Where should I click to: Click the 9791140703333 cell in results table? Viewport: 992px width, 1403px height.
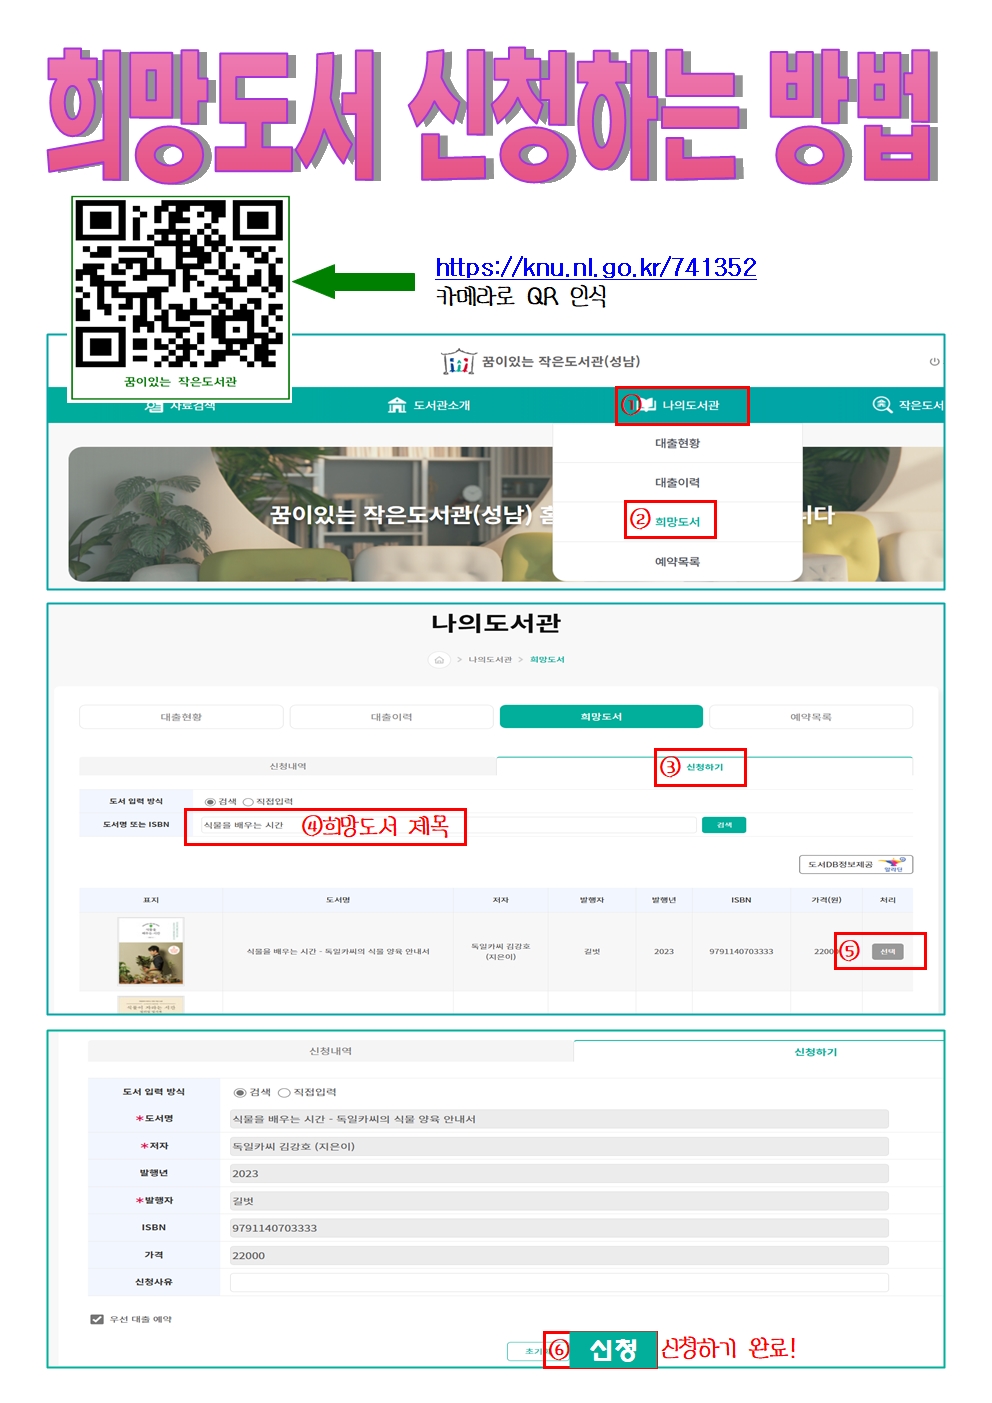click(741, 952)
